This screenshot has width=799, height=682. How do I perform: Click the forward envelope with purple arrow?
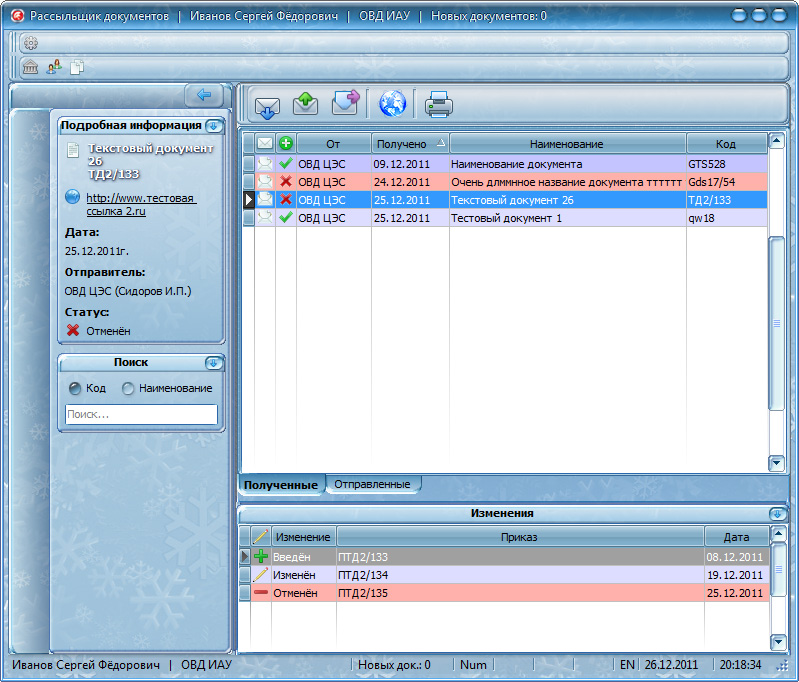pos(345,102)
